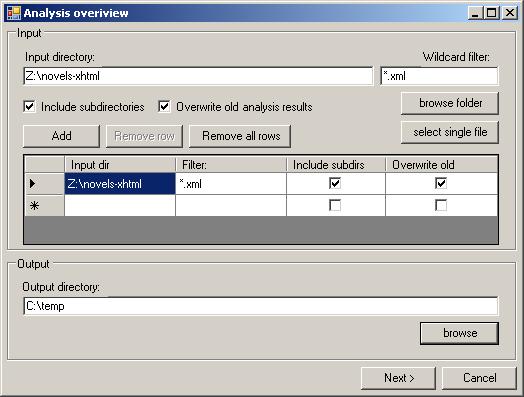This screenshot has width=524, height=397.
Task: Click select single file button
Action: (x=450, y=132)
